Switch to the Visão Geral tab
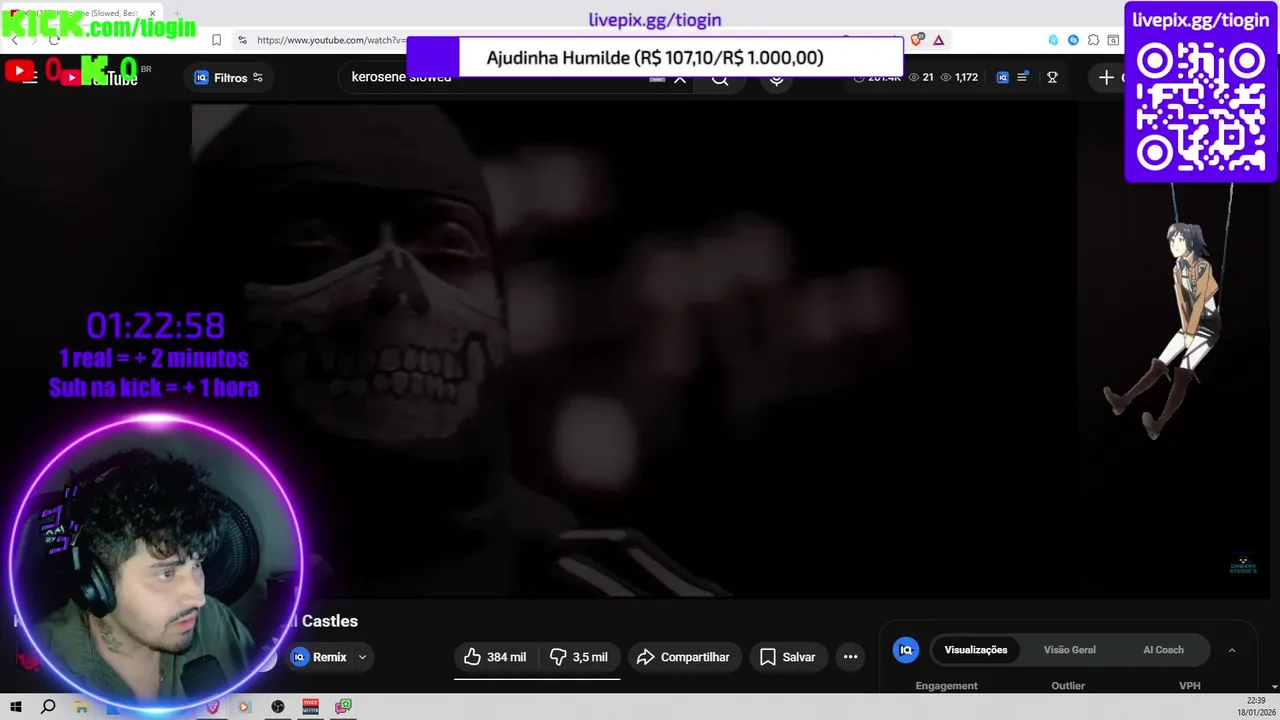 click(x=1070, y=650)
